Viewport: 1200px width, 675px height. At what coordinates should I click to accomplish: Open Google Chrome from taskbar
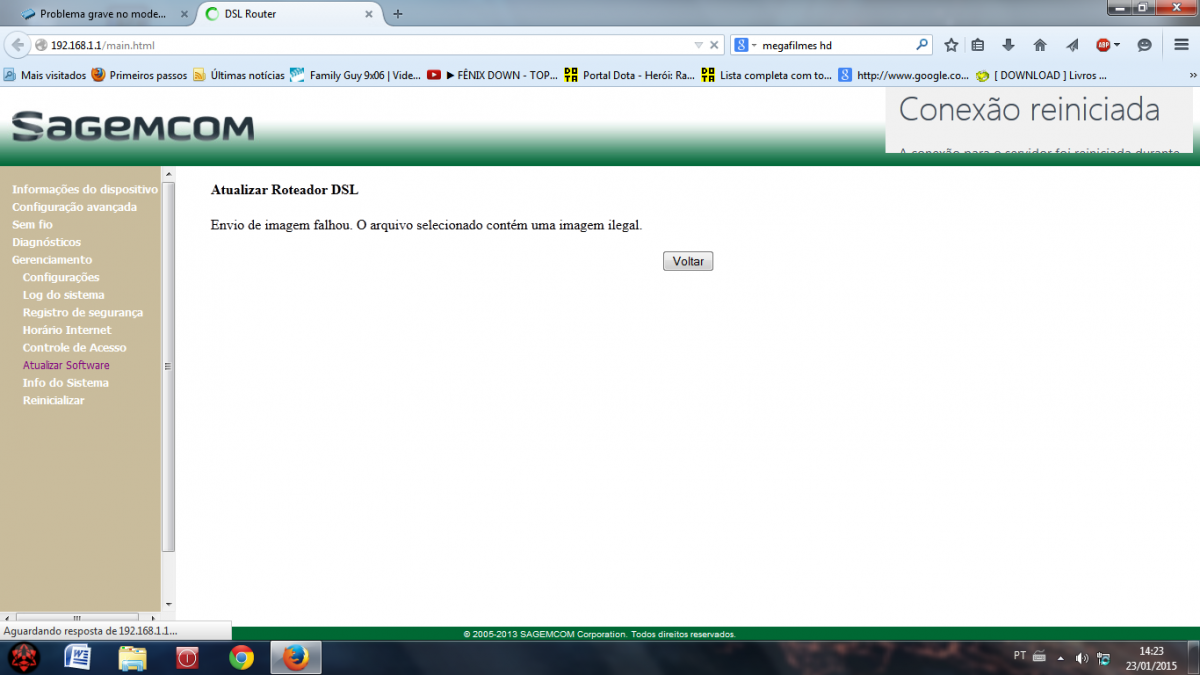(241, 658)
